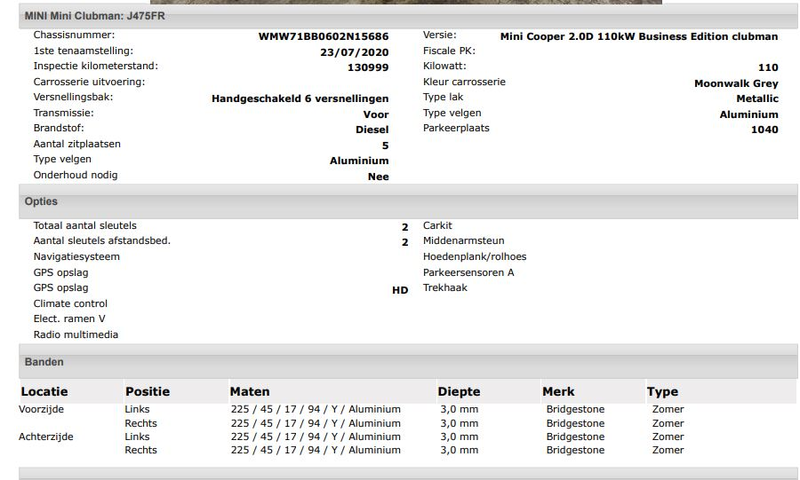800x480 pixels.
Task: Collapse the Opties section header
Action: [41, 201]
